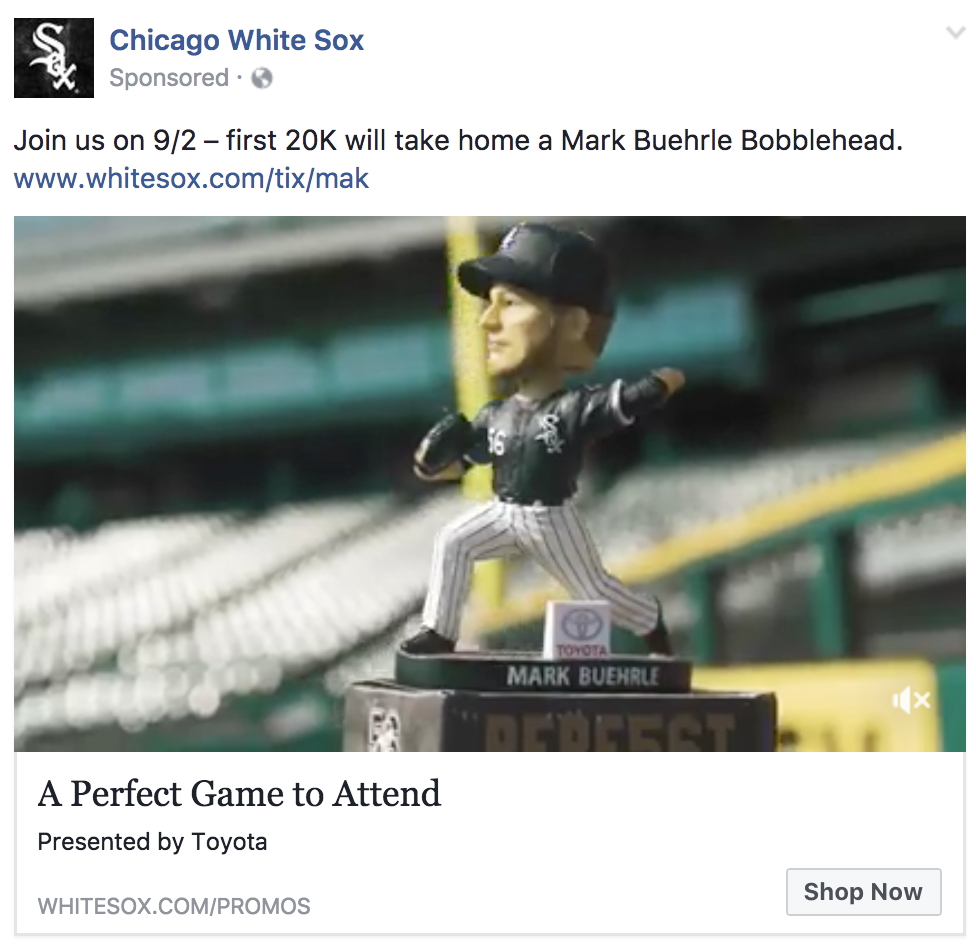This screenshot has height=948, width=976.
Task: Open the WHITESOX.COM/PROMOS domain text
Action: tap(174, 906)
